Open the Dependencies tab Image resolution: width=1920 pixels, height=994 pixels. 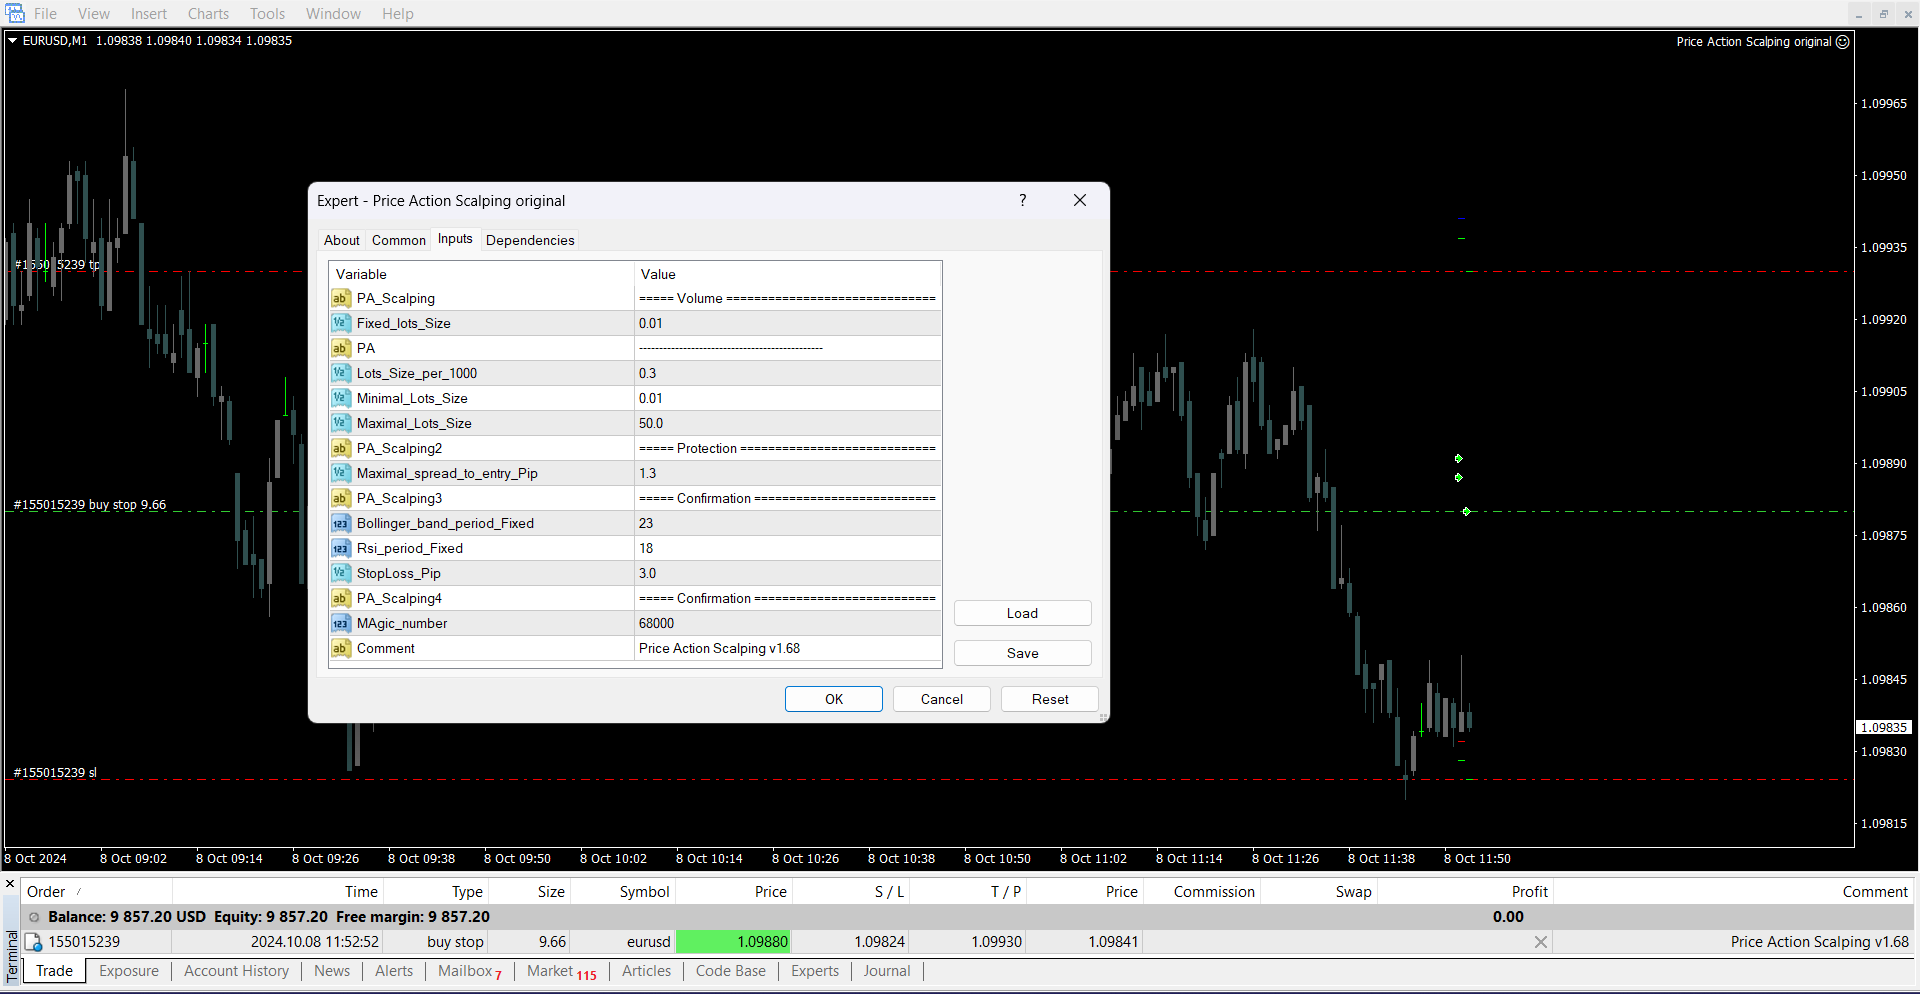point(530,240)
